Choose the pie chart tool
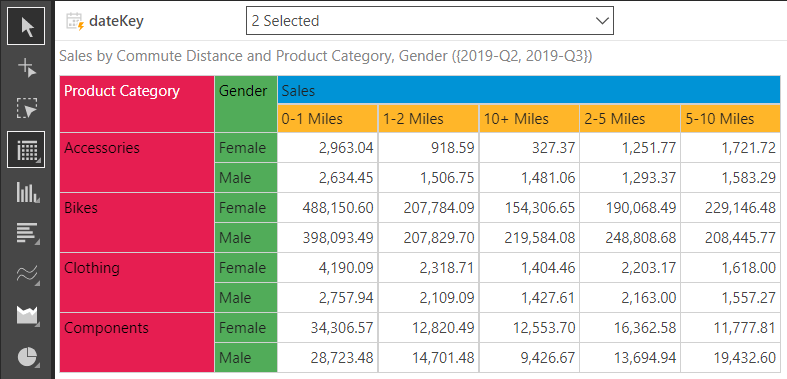Screen dimensions: 787x379 (26, 356)
